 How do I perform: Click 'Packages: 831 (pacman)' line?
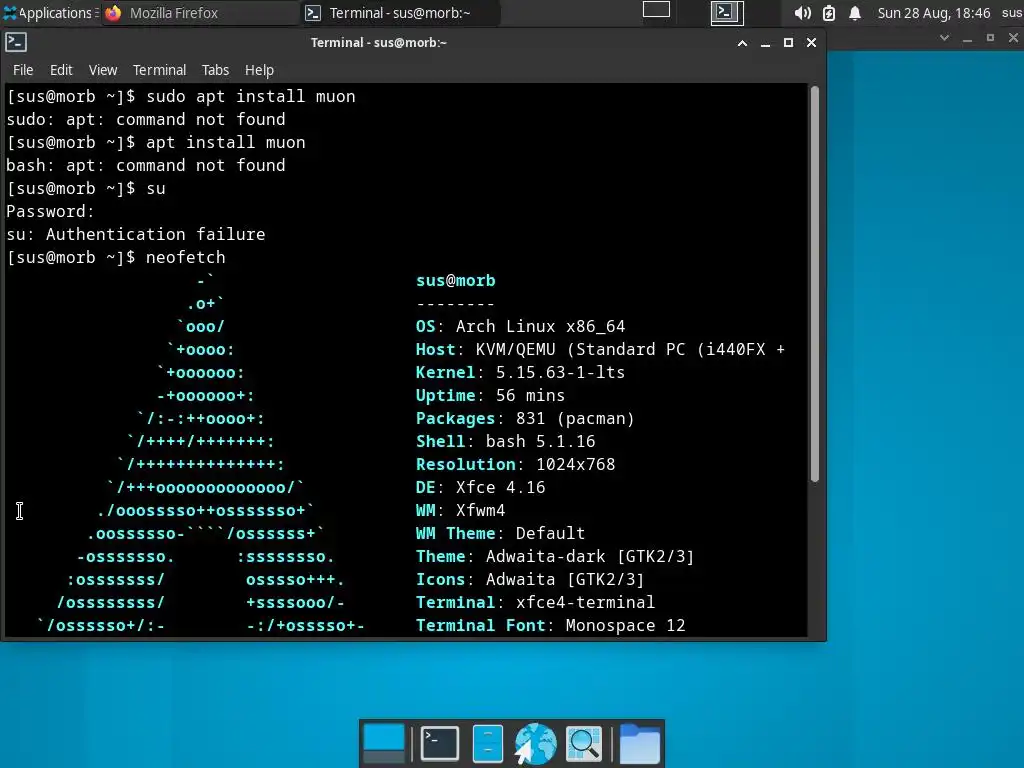point(525,419)
